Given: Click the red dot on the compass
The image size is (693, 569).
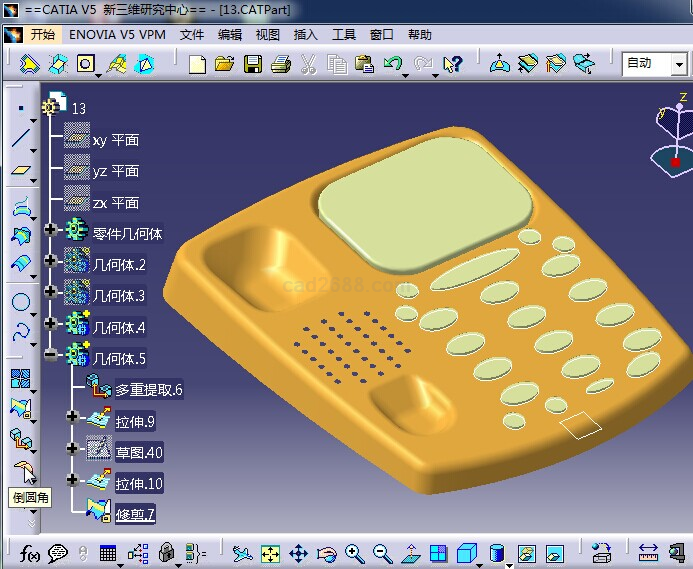Looking at the screenshot, I should tap(675, 161).
